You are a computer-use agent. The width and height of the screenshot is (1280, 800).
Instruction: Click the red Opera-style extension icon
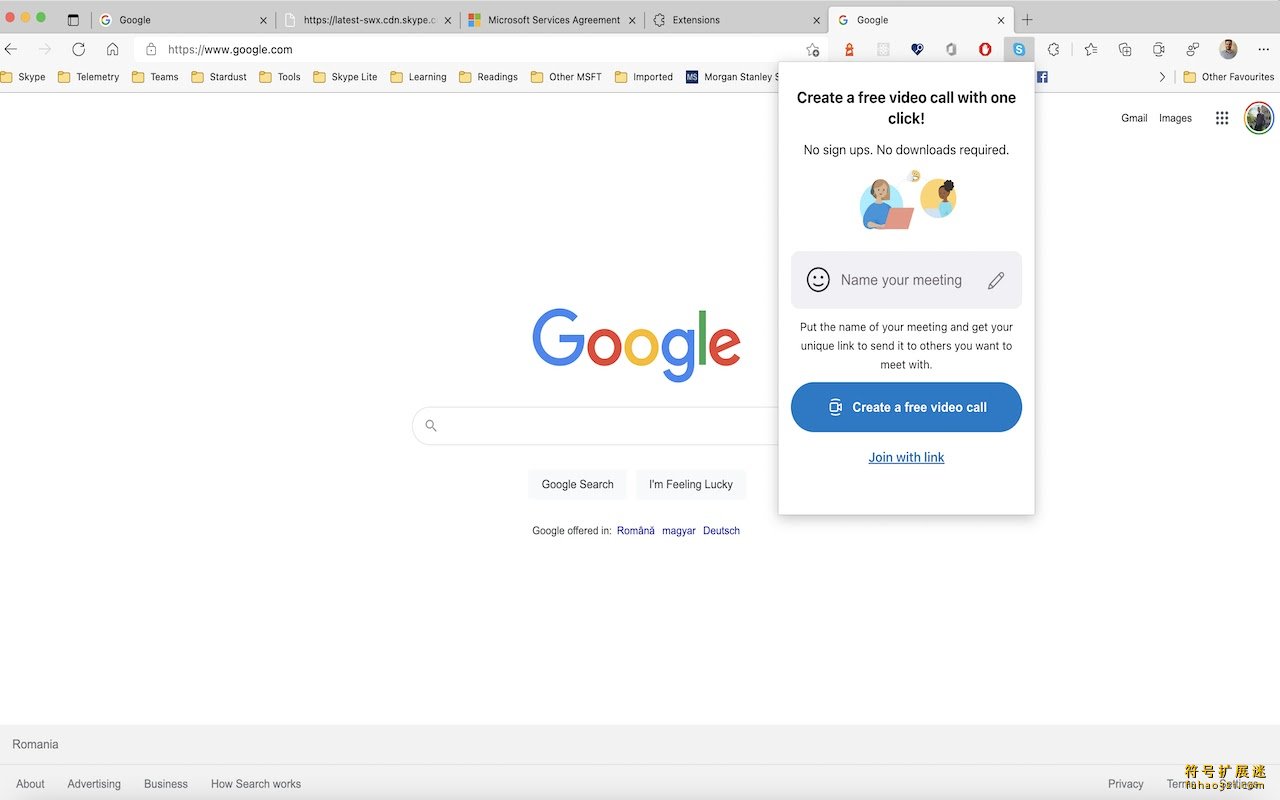[x=985, y=49]
